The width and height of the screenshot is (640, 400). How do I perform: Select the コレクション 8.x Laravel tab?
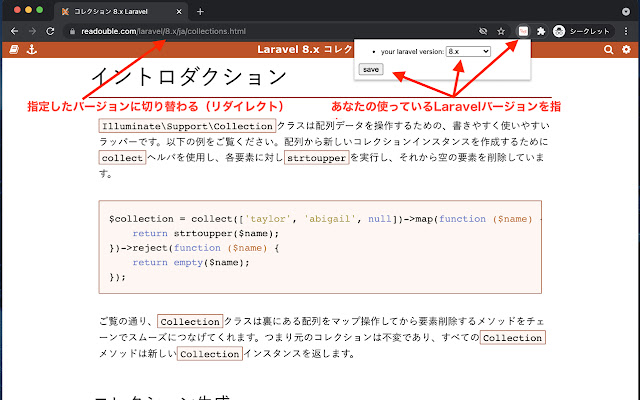[121, 11]
